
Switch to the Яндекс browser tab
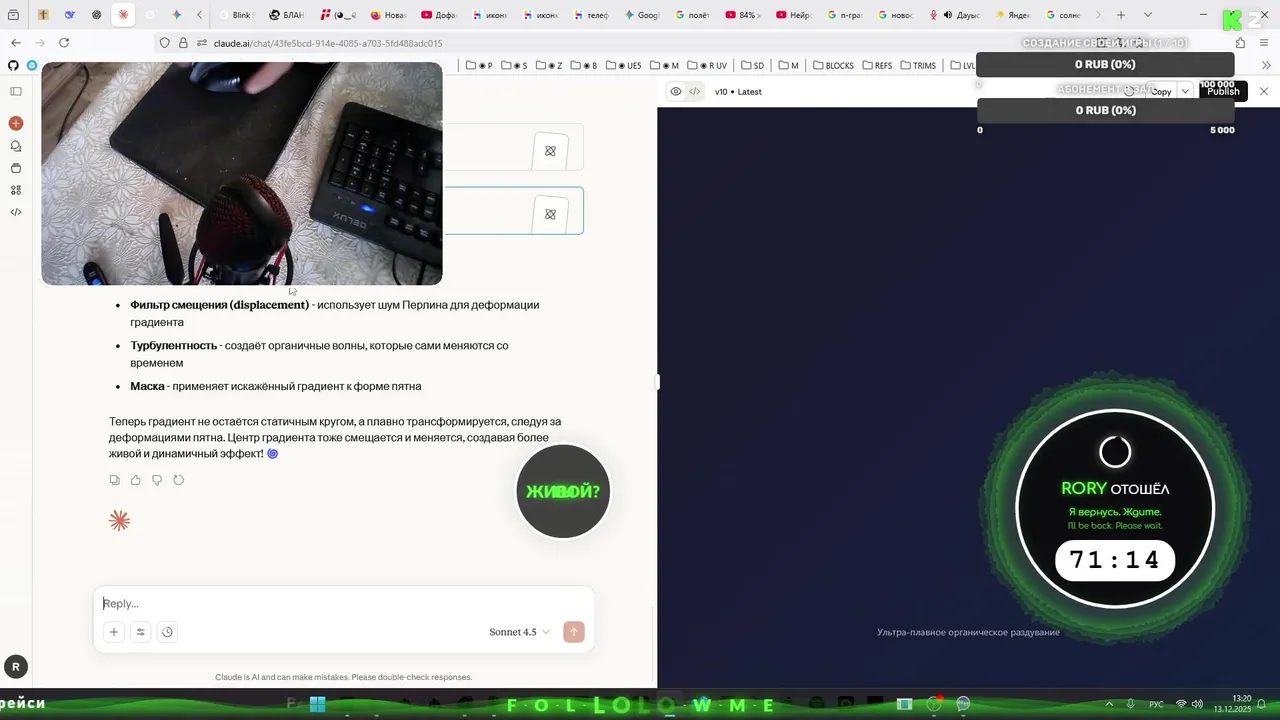1013,15
